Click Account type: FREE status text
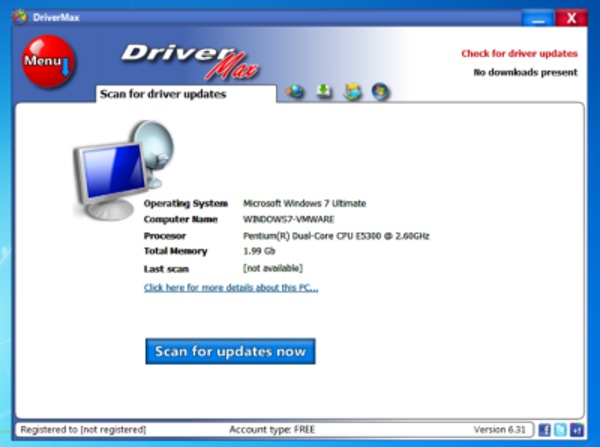This screenshot has height=447, width=600. pos(272,430)
